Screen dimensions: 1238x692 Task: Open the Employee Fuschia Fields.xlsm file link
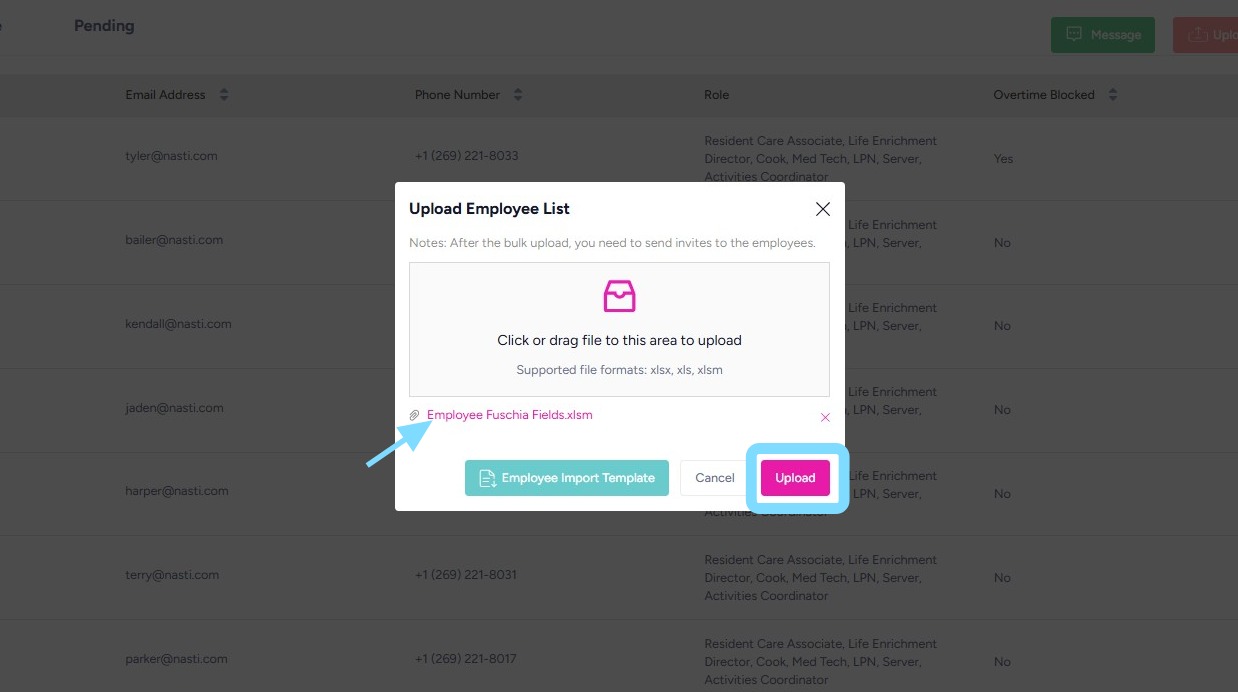tap(509, 415)
